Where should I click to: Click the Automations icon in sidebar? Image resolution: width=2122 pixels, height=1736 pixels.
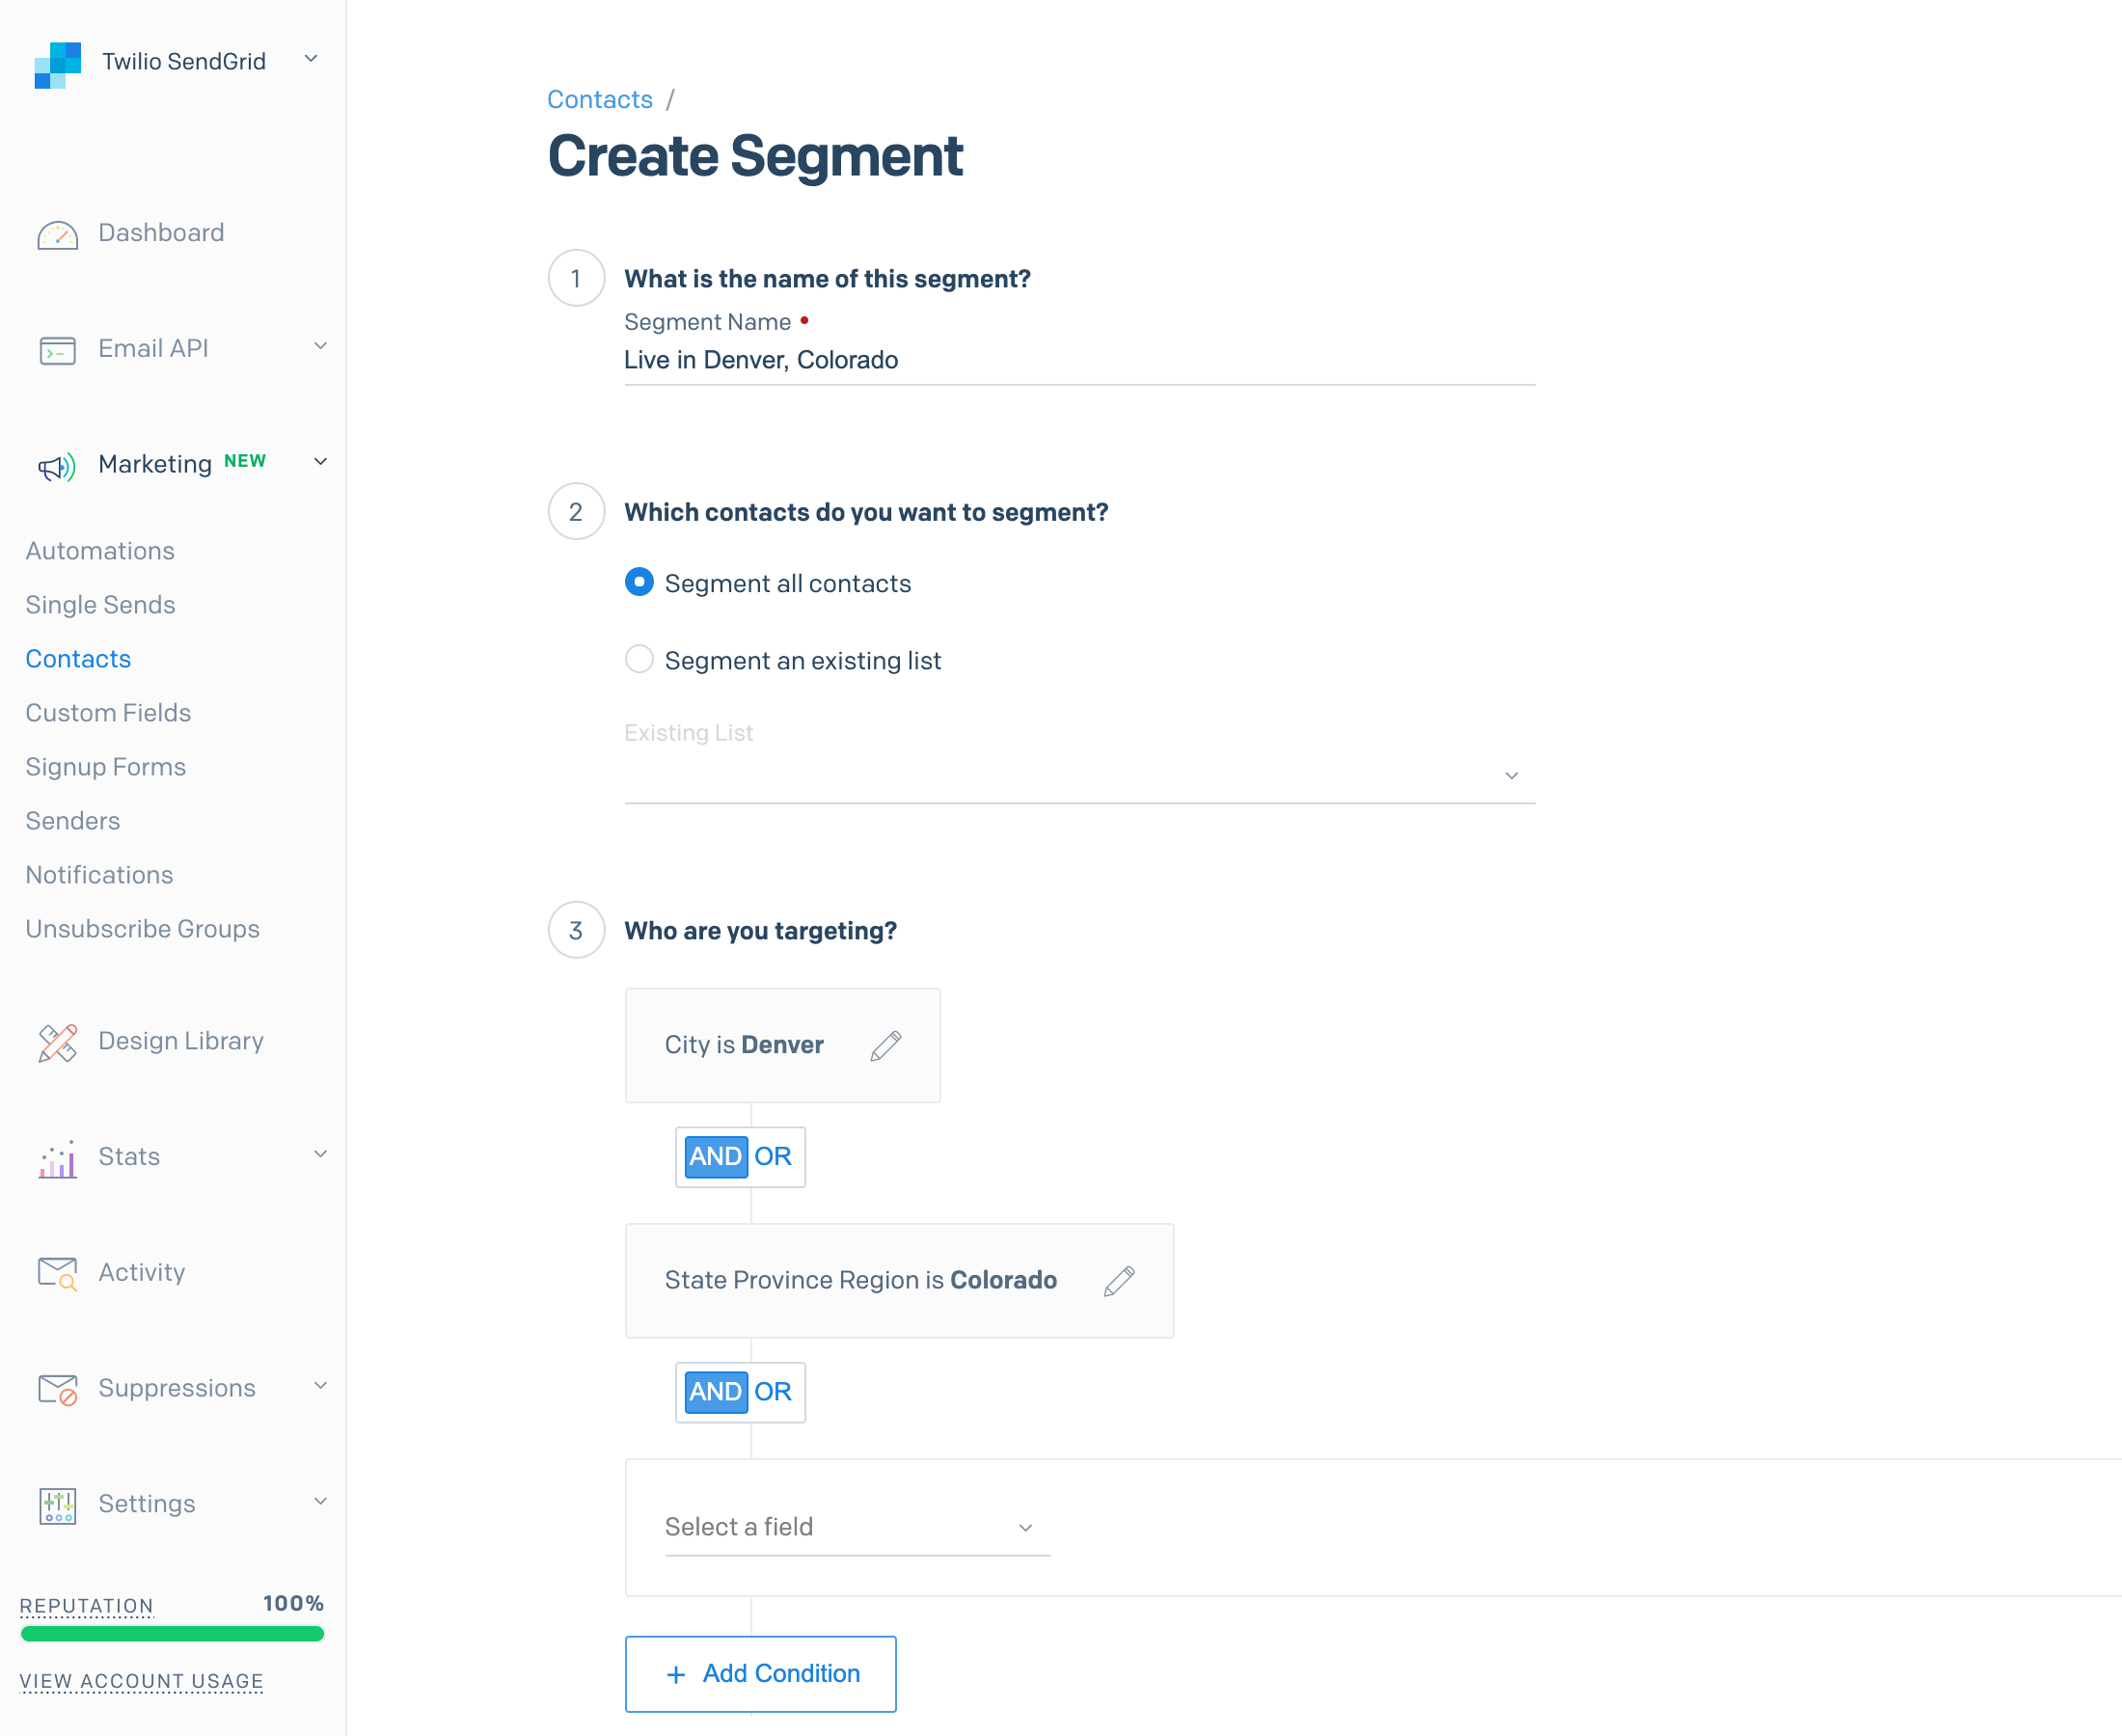point(100,550)
